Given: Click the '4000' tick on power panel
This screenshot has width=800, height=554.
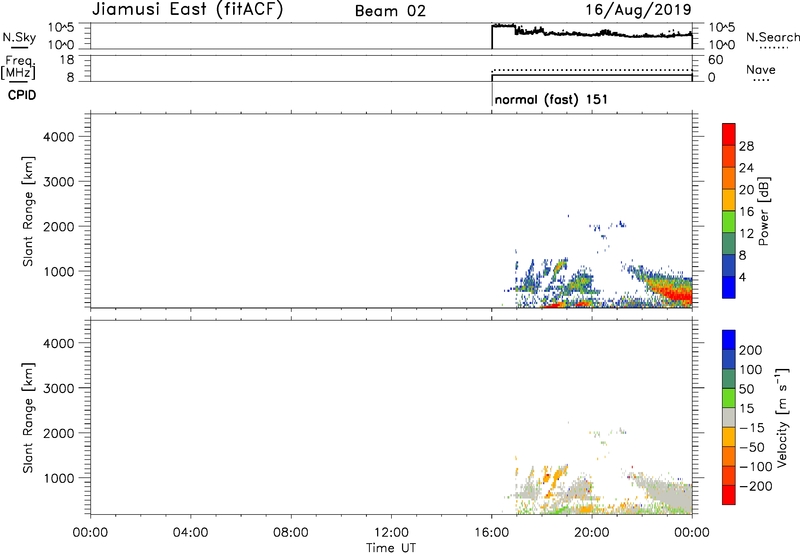Looking at the screenshot, I should pos(59,137).
